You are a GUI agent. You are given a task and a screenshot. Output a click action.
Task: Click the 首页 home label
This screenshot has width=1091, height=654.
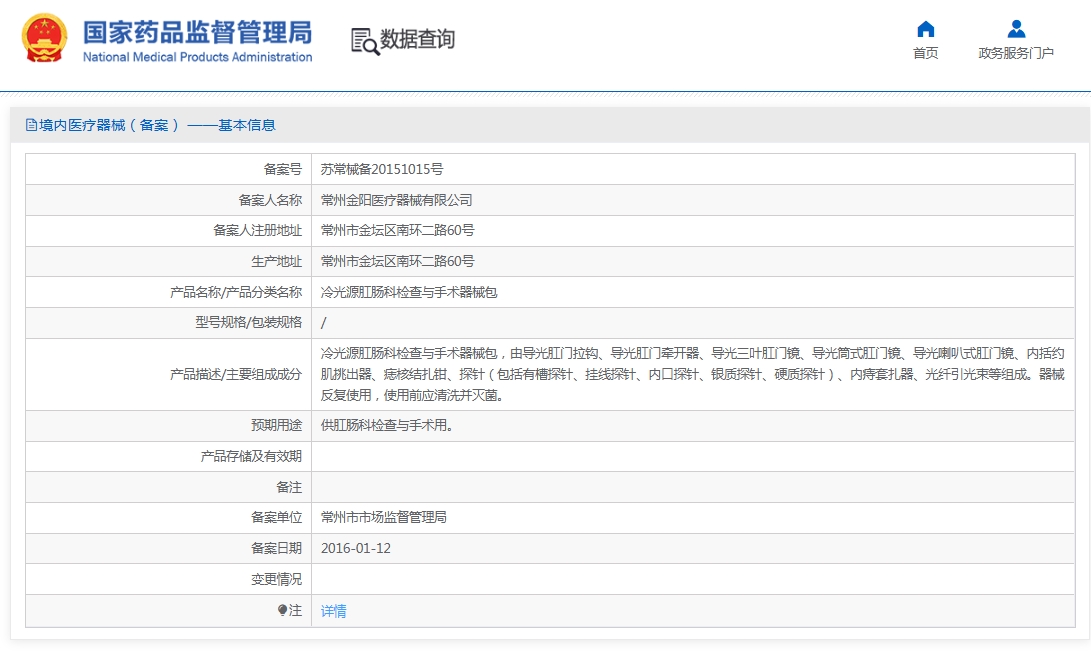click(x=925, y=53)
